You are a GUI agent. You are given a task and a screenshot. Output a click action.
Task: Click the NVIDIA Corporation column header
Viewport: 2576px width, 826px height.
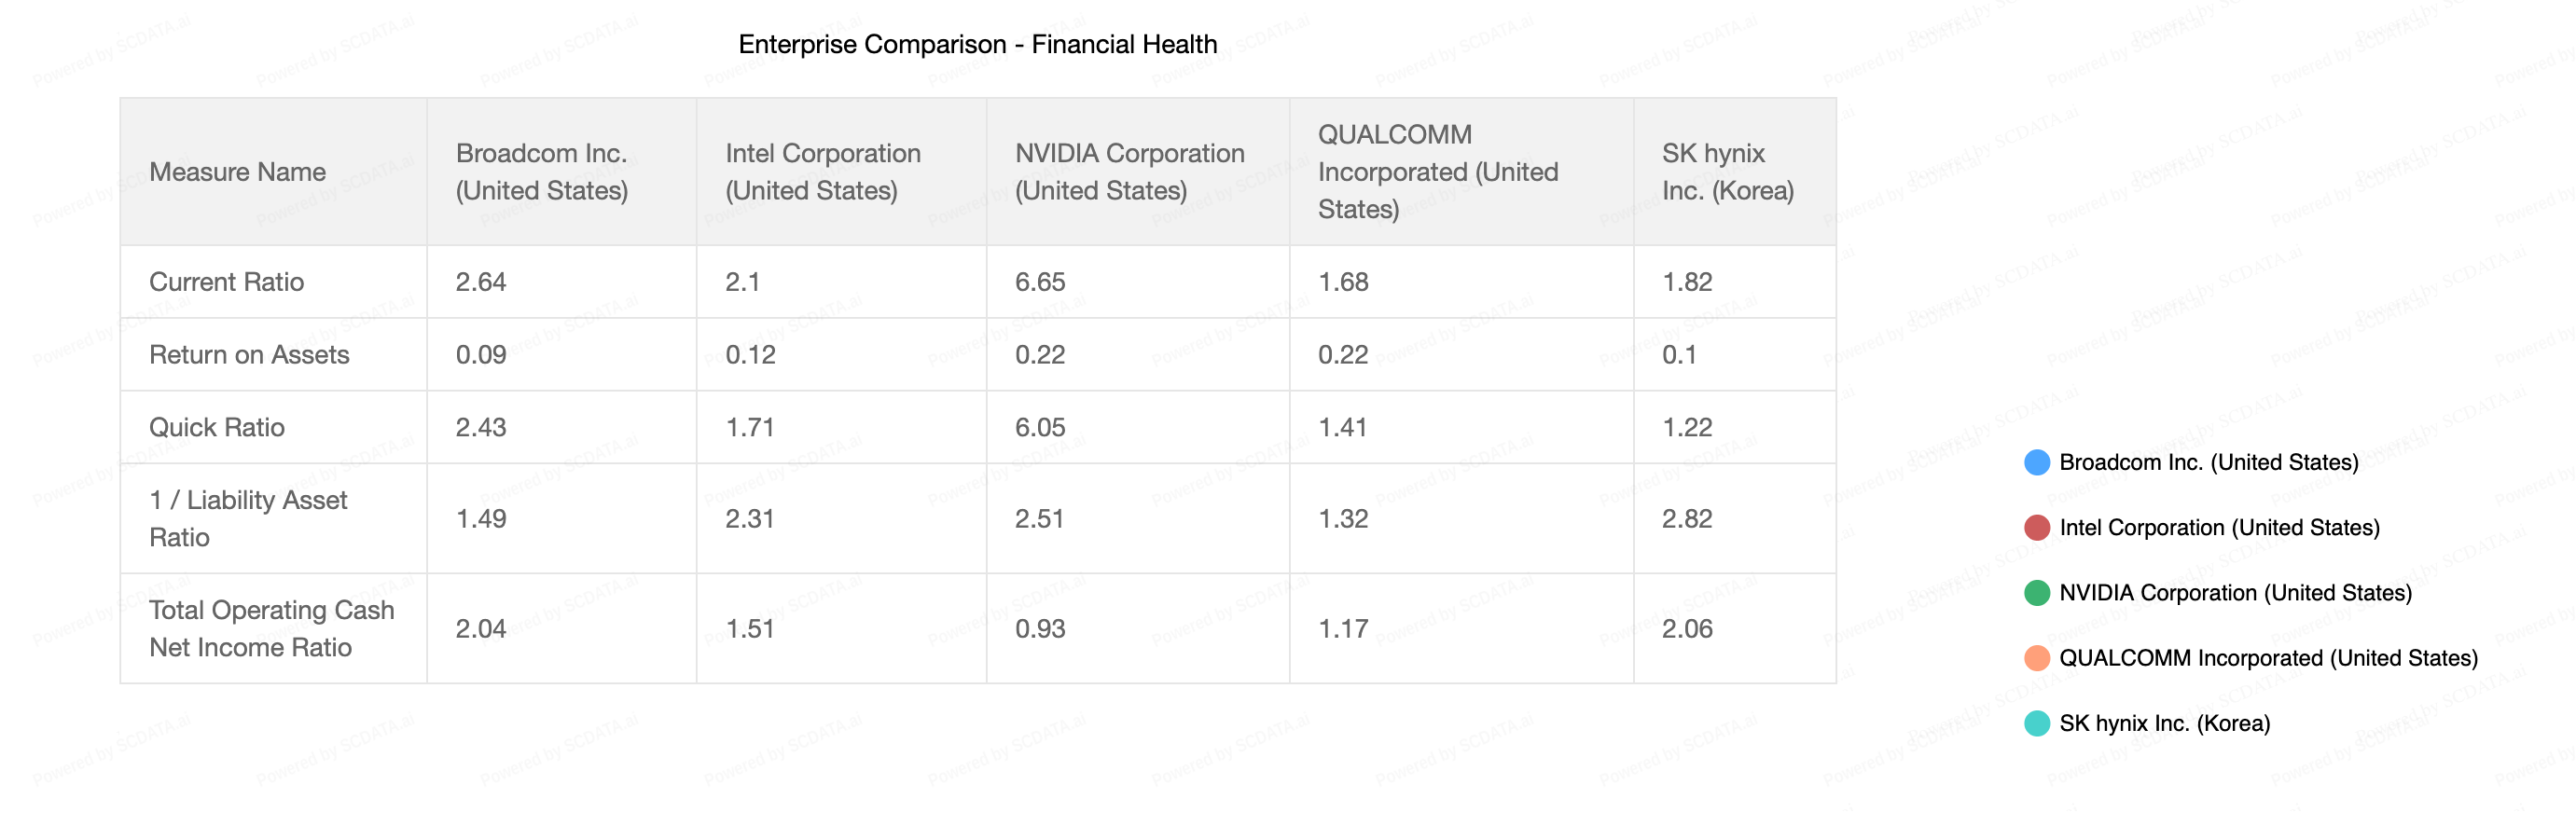point(1129,172)
